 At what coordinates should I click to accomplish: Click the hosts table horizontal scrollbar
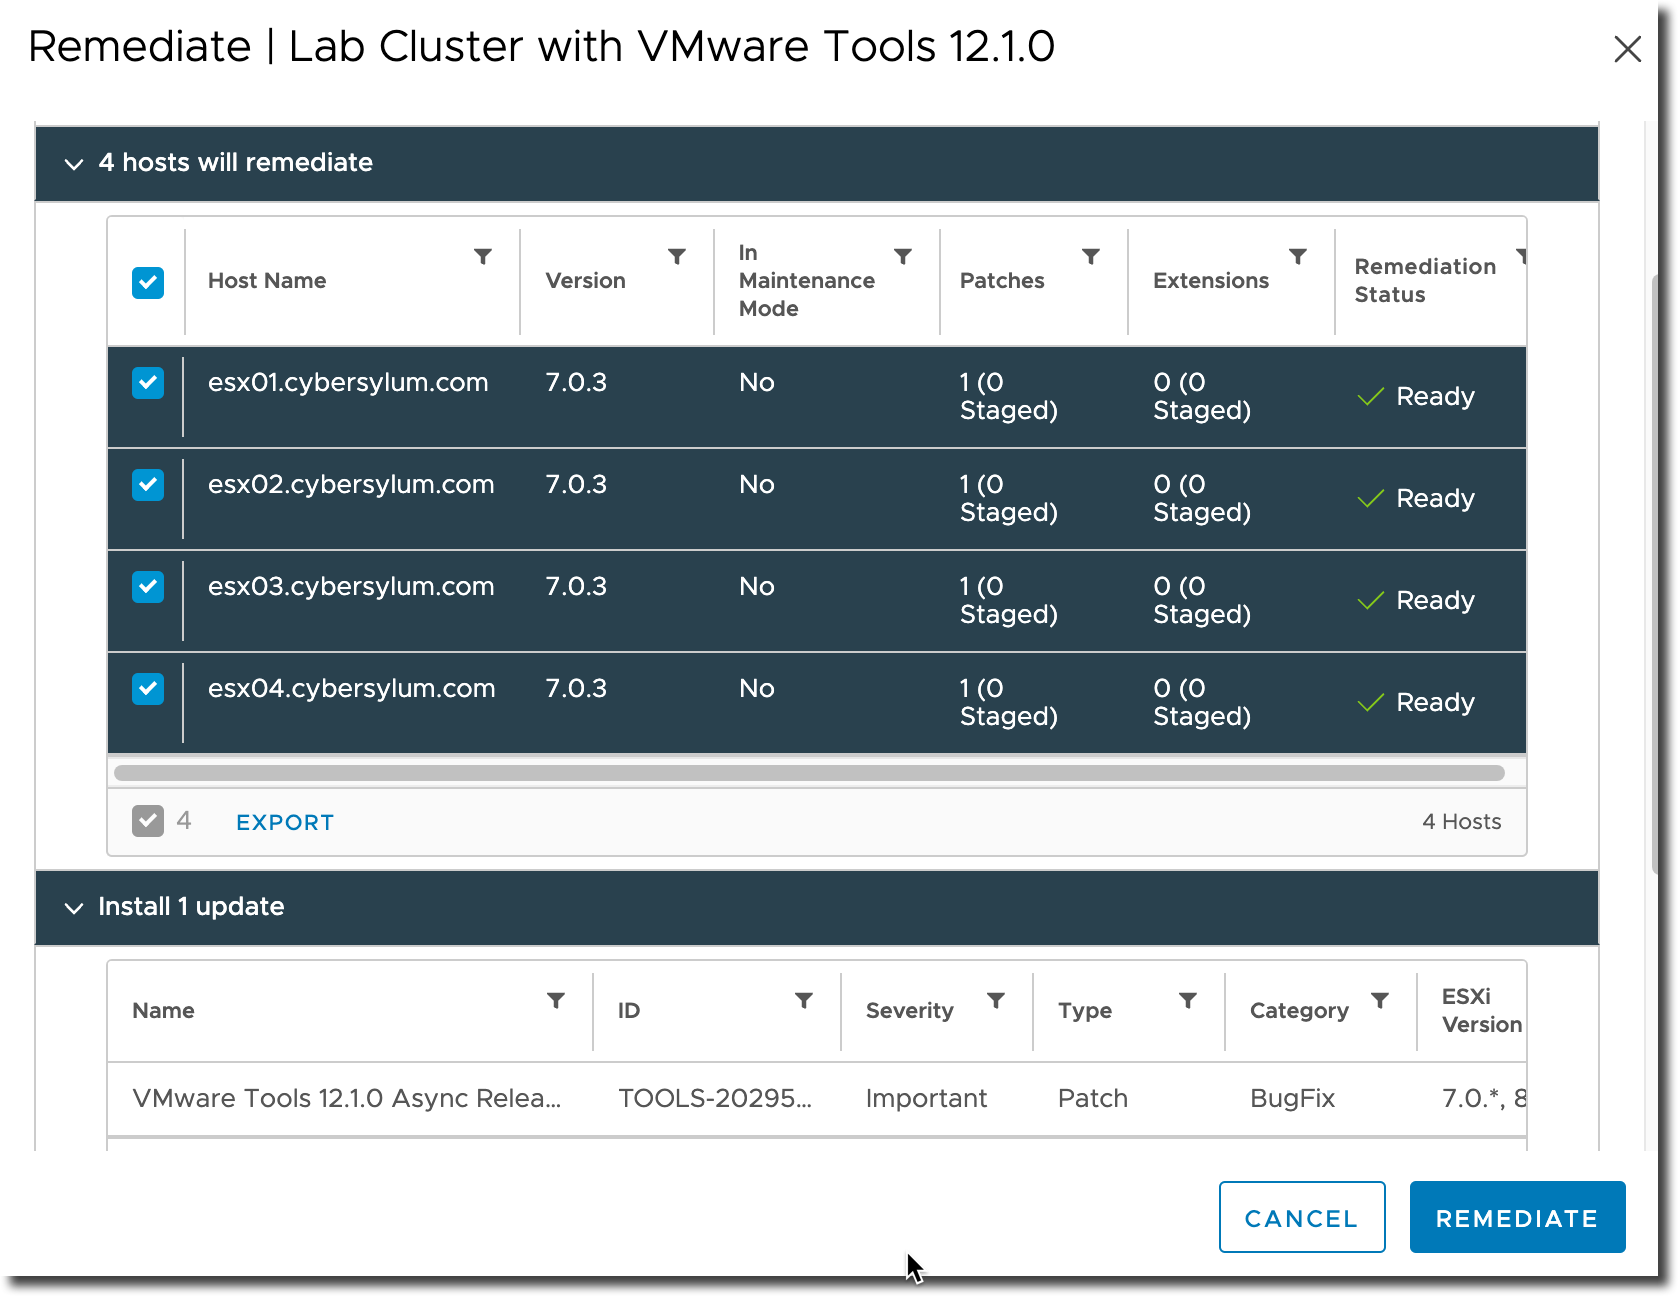tap(809, 773)
